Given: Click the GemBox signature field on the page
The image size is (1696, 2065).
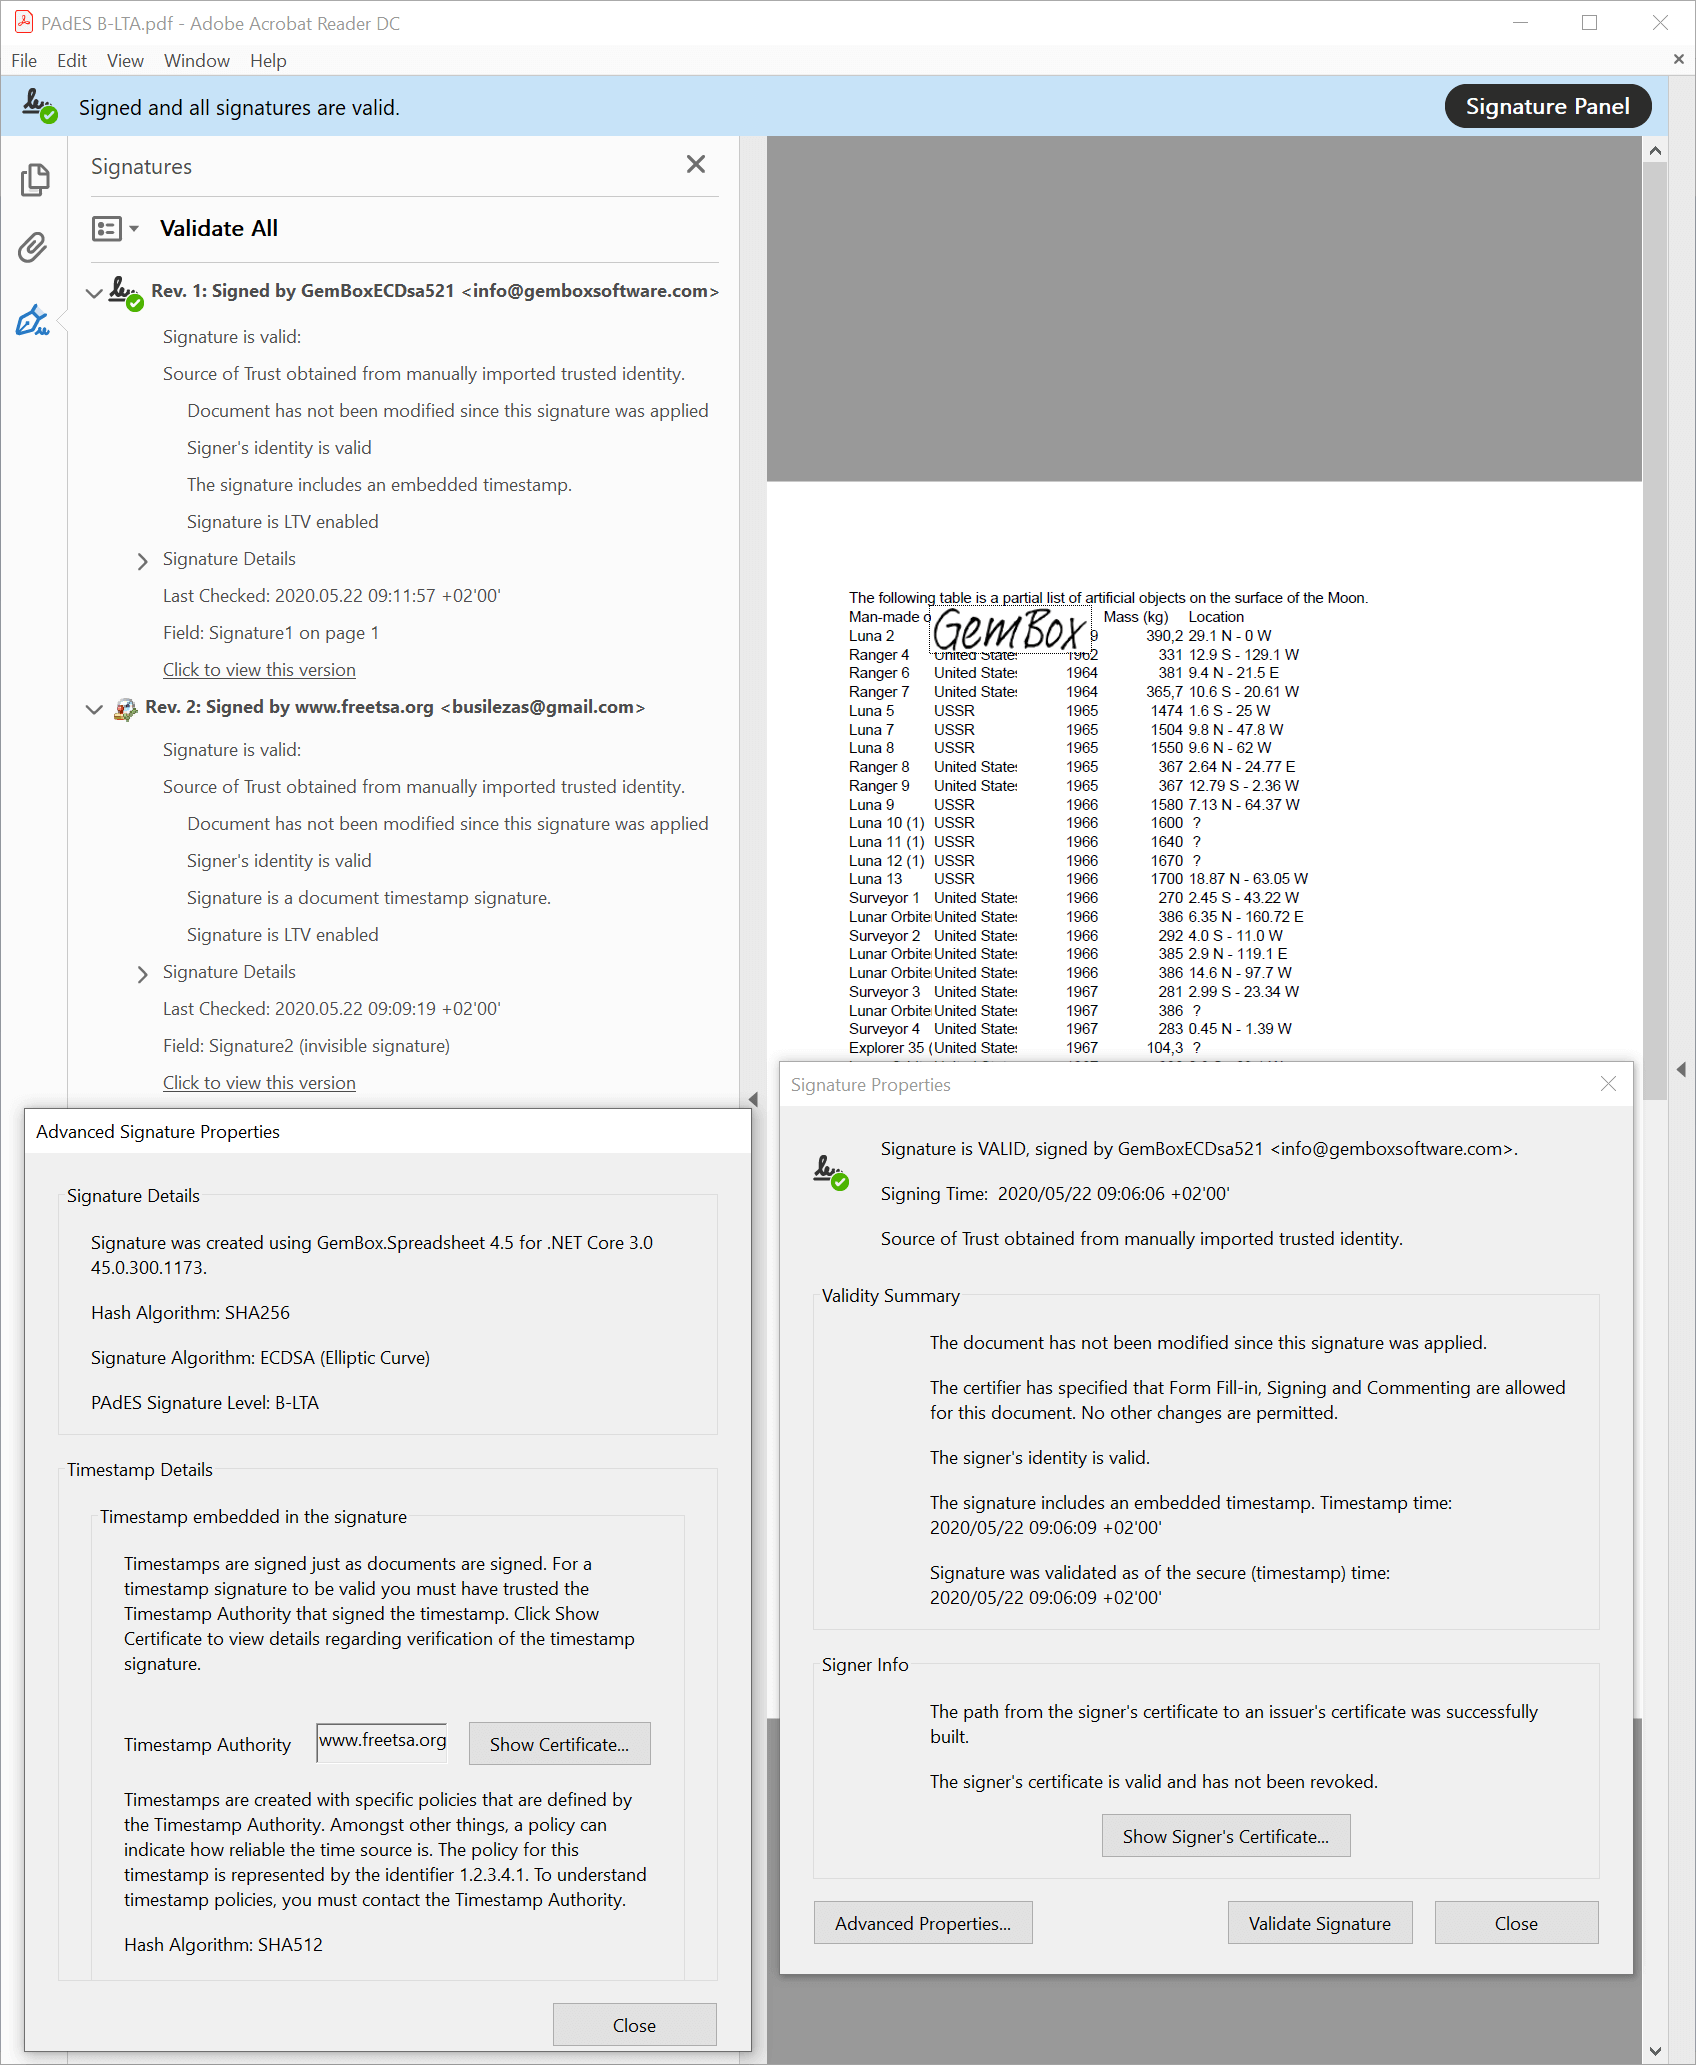Looking at the screenshot, I should [x=1011, y=629].
